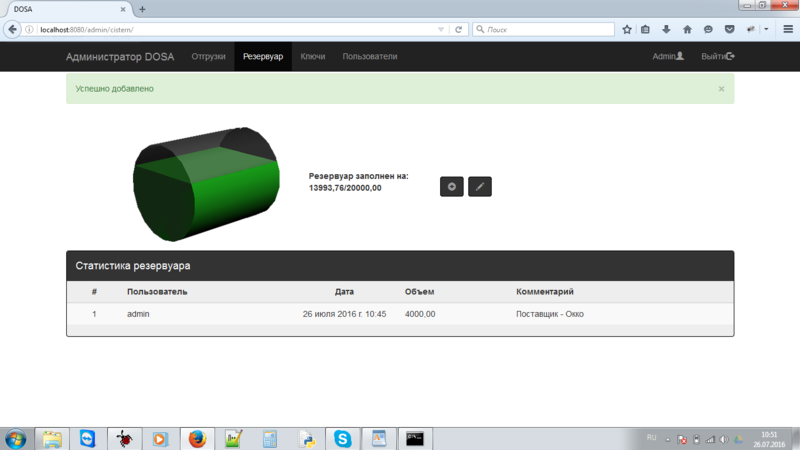
Task: Reload the page with refresh button
Action: point(459,29)
